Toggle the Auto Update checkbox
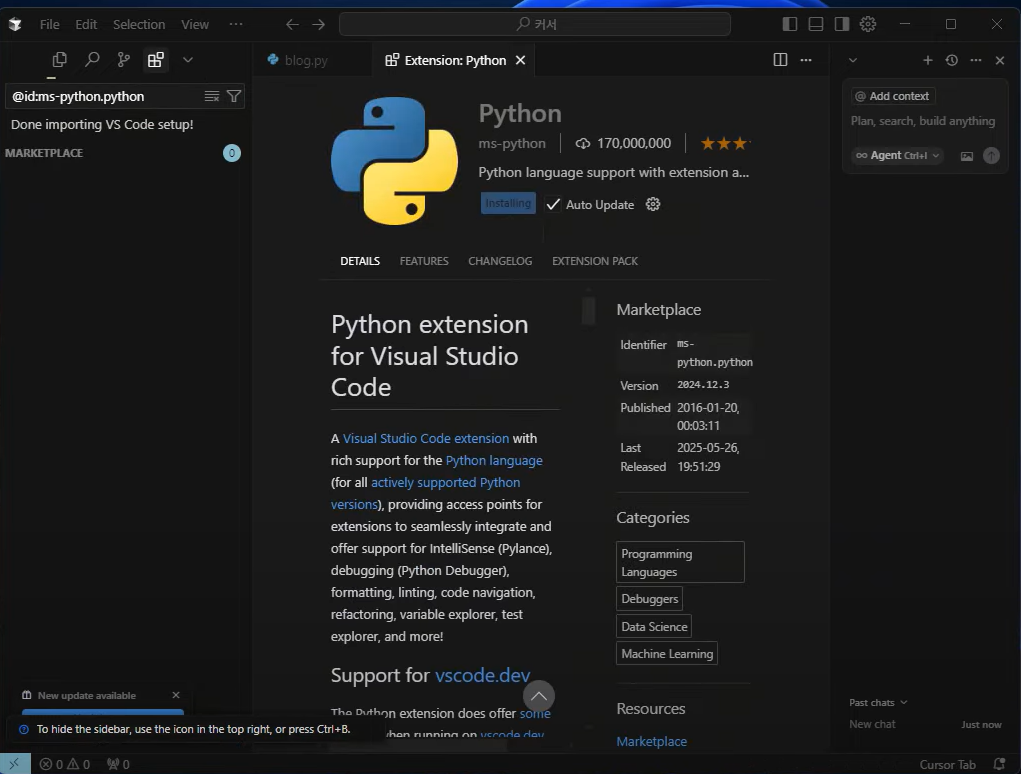The height and width of the screenshot is (774, 1021). click(553, 204)
